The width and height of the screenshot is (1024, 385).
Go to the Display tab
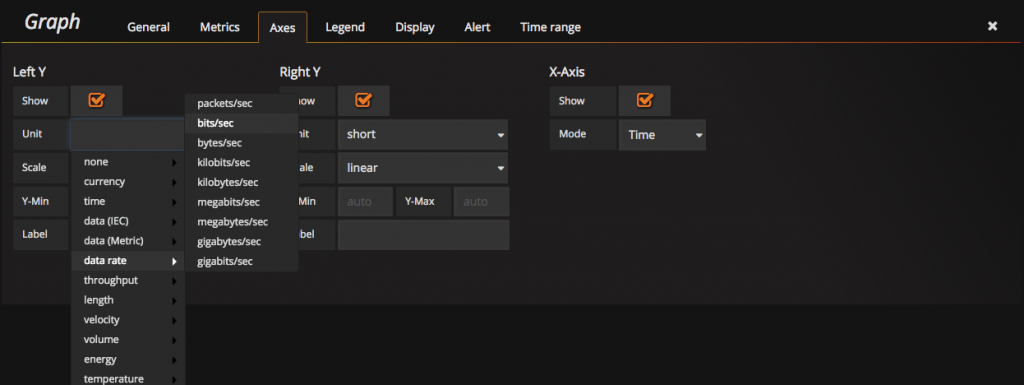point(415,27)
